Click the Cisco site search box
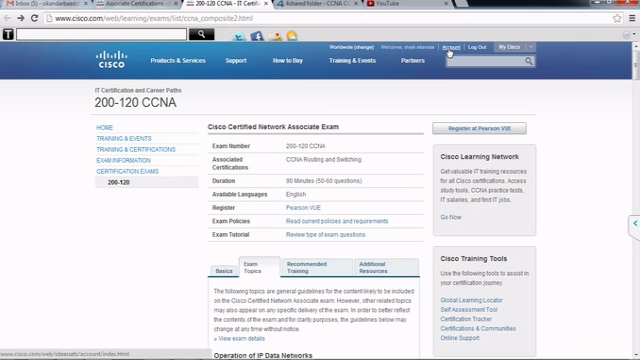640x360 pixels. 485,61
